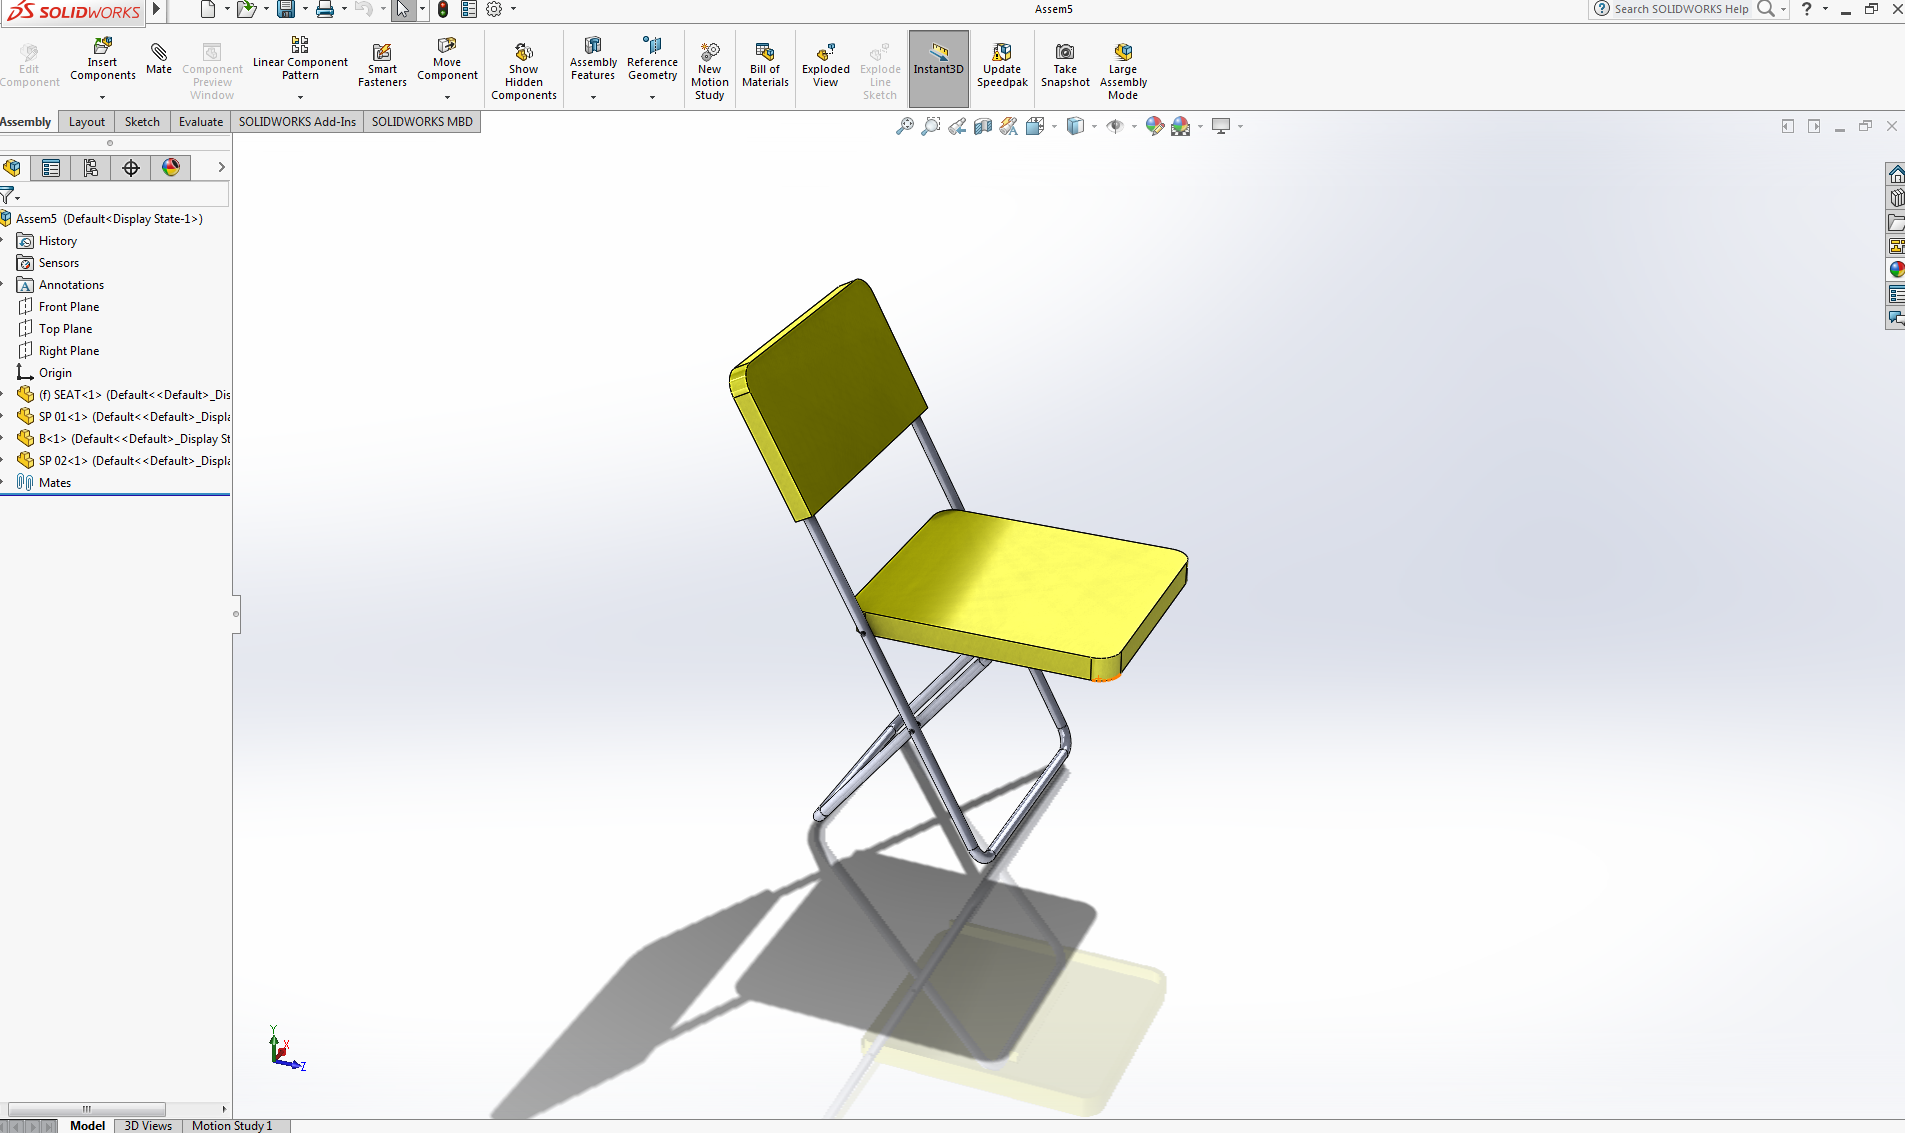Toggle Large Assembly Mode
1905x1133 pixels.
click(1123, 71)
